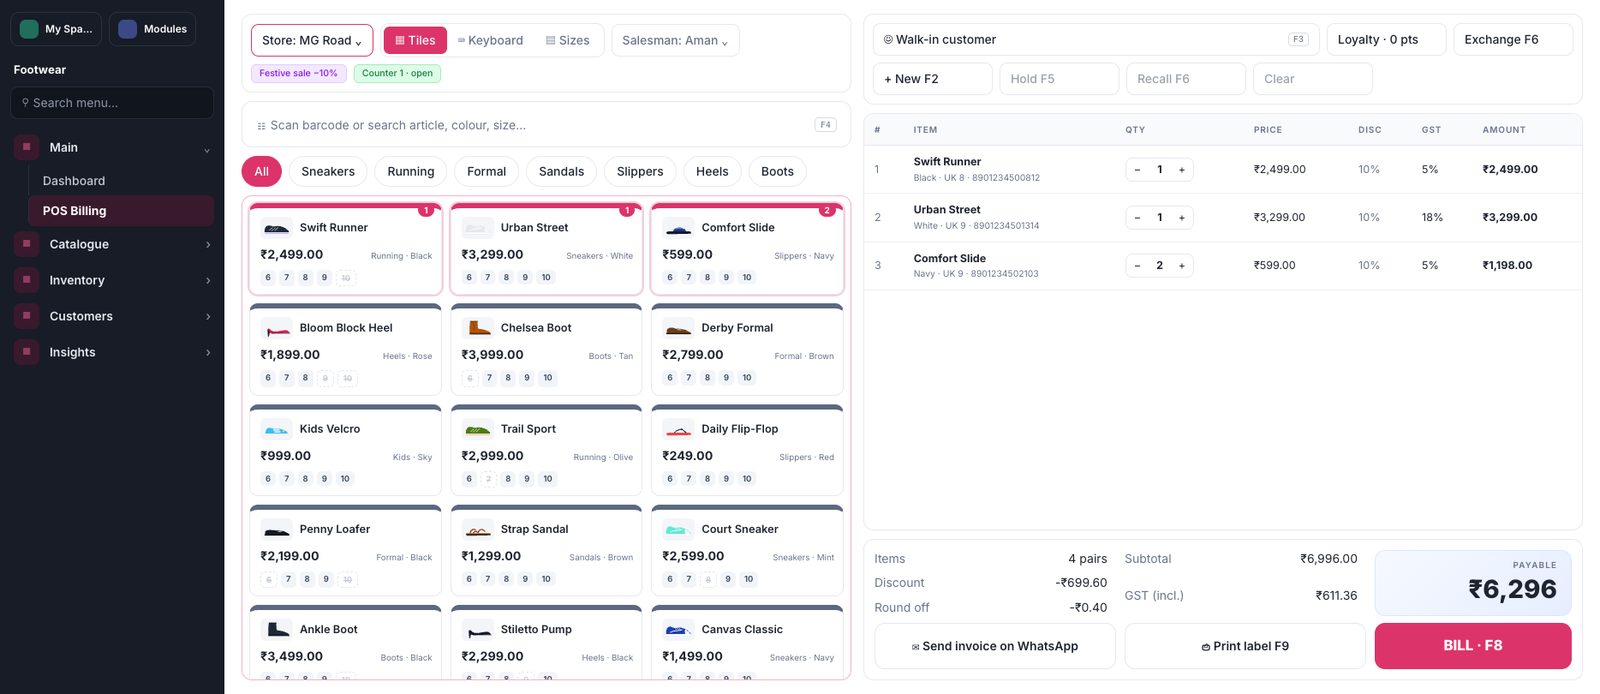Screen dimensions: 1600x694
Task: Select size 9 on Derby Formal tile
Action: pos(726,378)
